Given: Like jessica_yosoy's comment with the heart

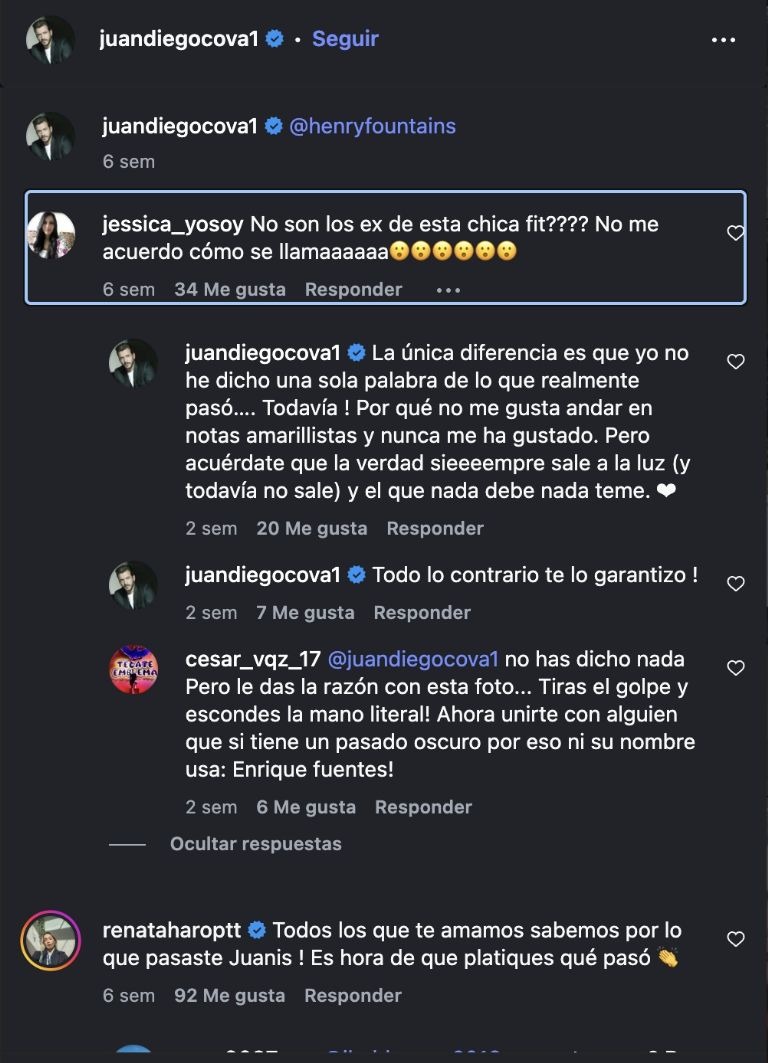Looking at the screenshot, I should pos(736,233).
